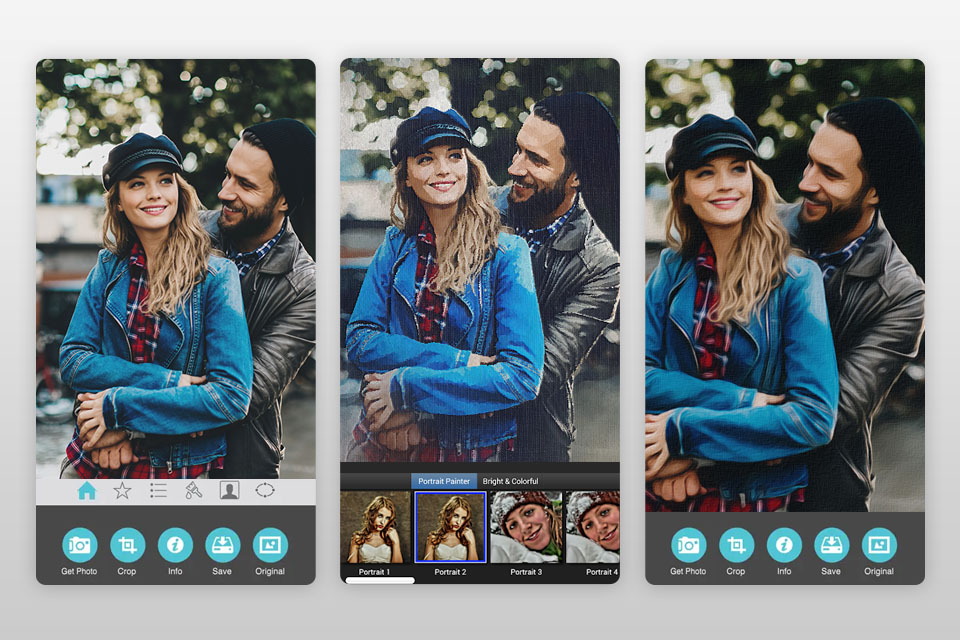Click the Portrait 3 label text

pos(526,571)
